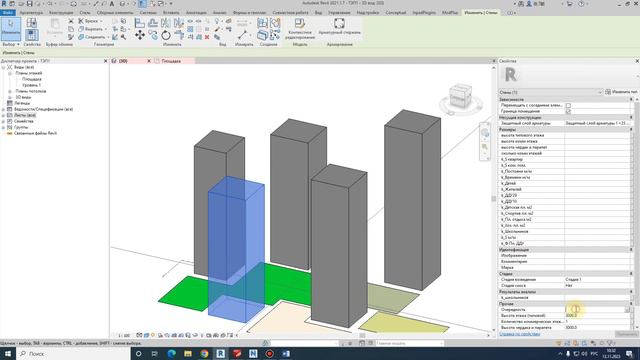Open Armature rod (Арматурный стержень) tool

pos(339,26)
